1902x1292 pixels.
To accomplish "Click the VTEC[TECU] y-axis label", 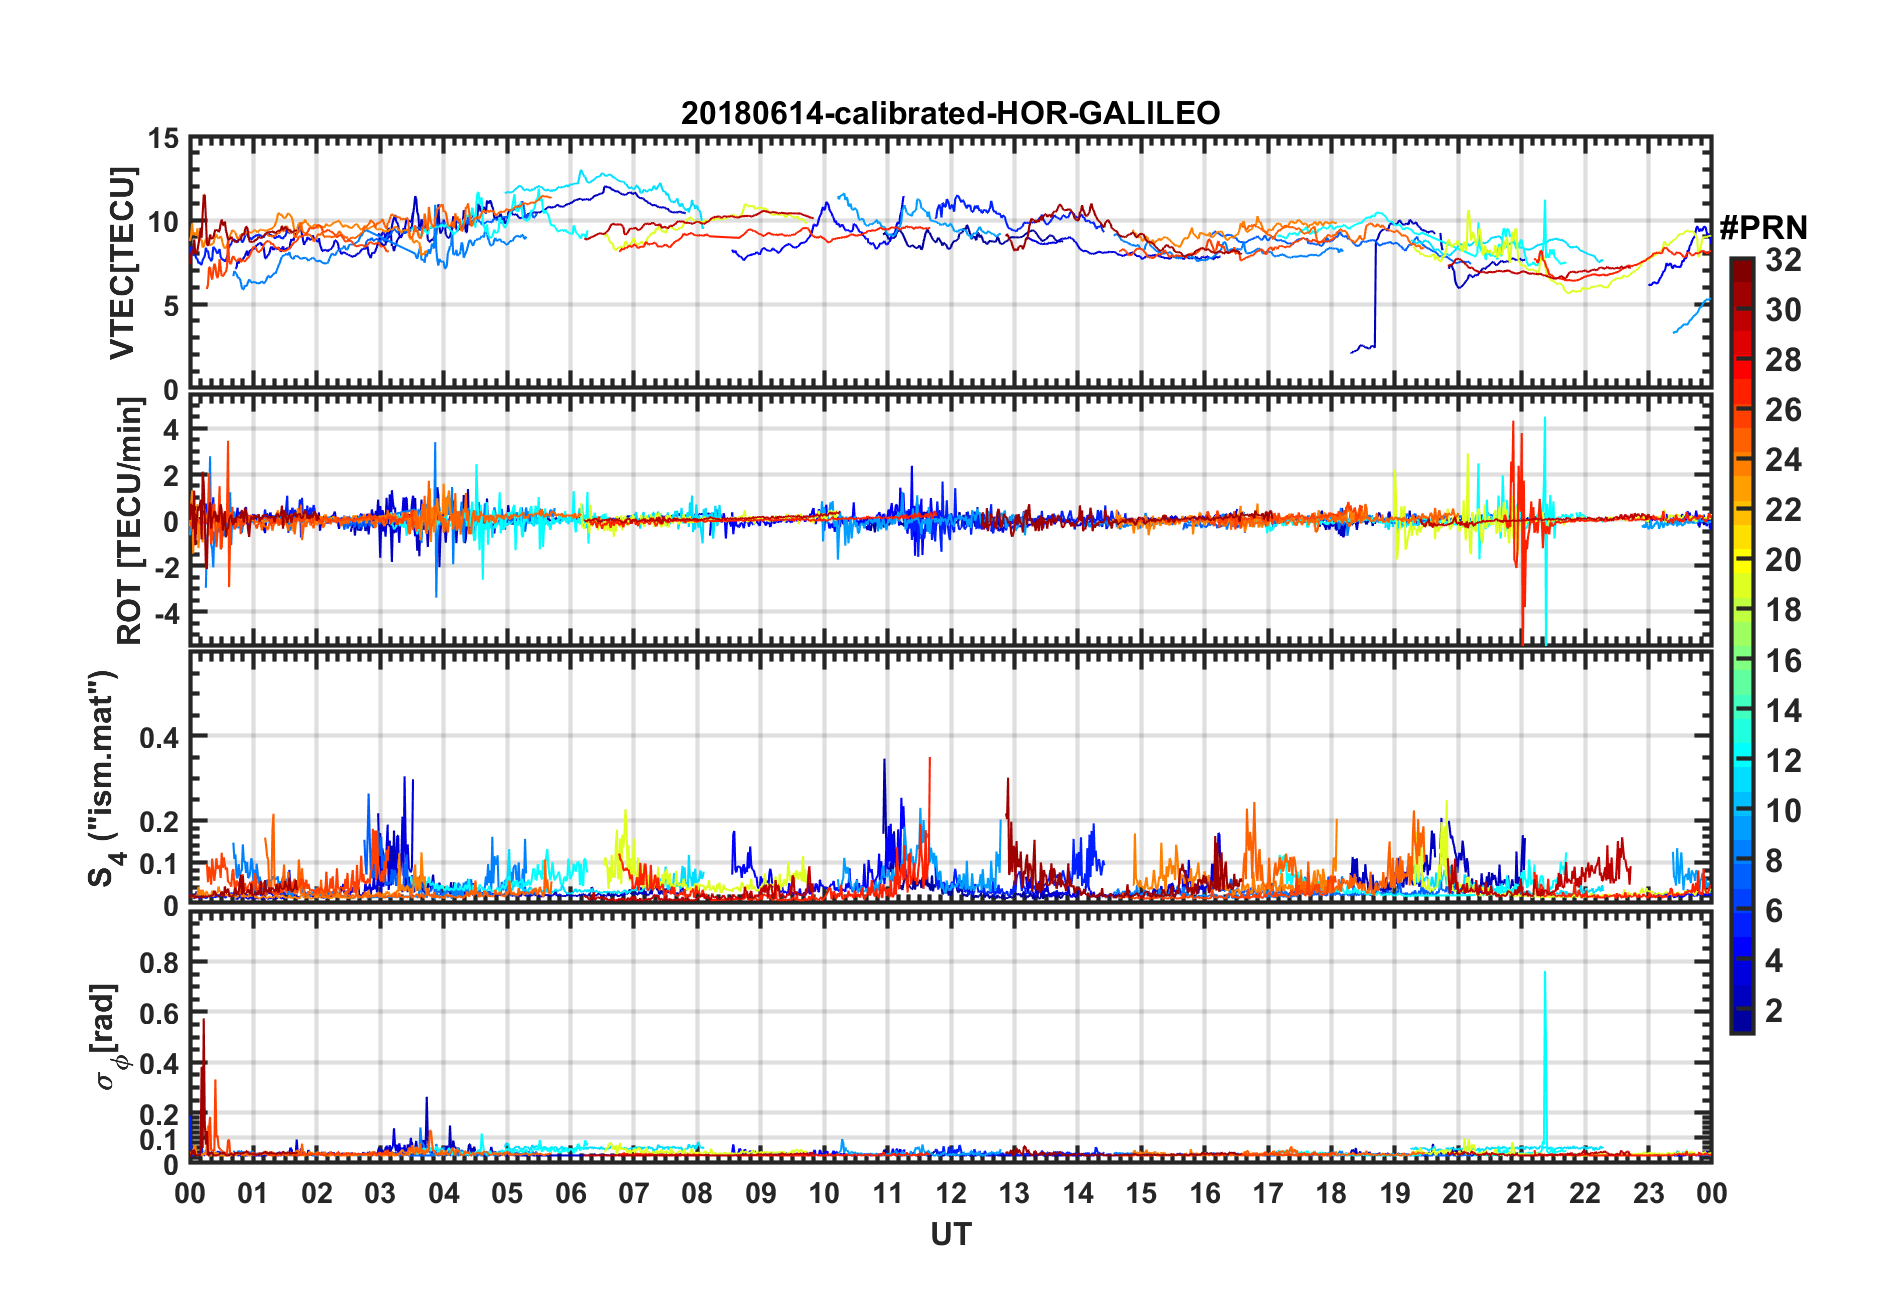I will point(122,263).
